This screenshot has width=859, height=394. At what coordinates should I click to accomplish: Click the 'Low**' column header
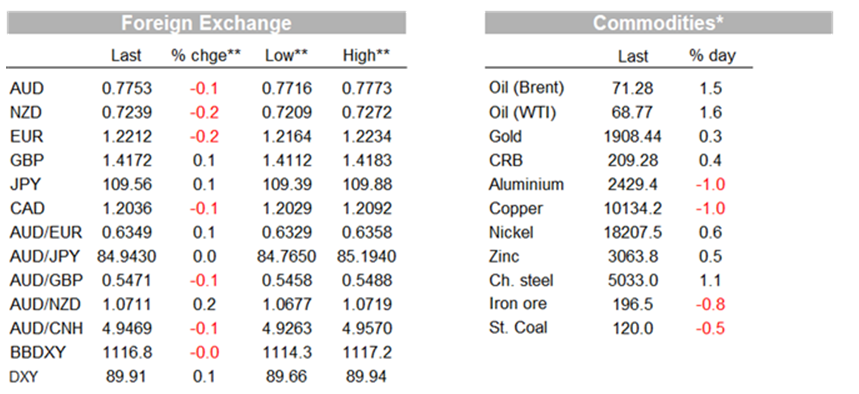(x=287, y=55)
